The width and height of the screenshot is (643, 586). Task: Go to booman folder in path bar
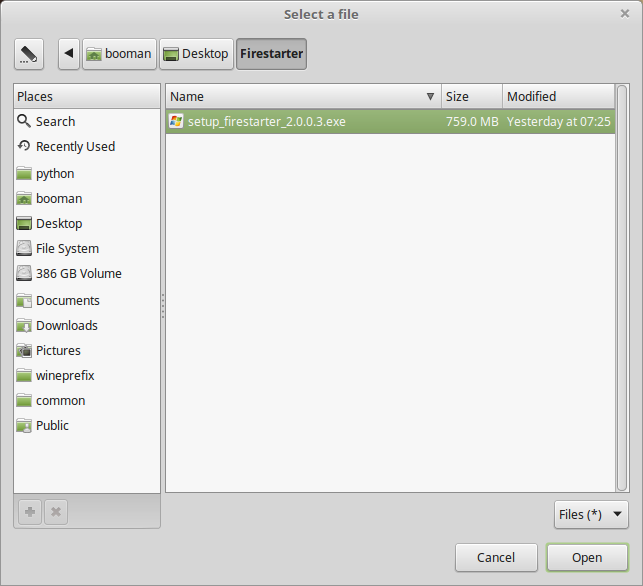119,54
